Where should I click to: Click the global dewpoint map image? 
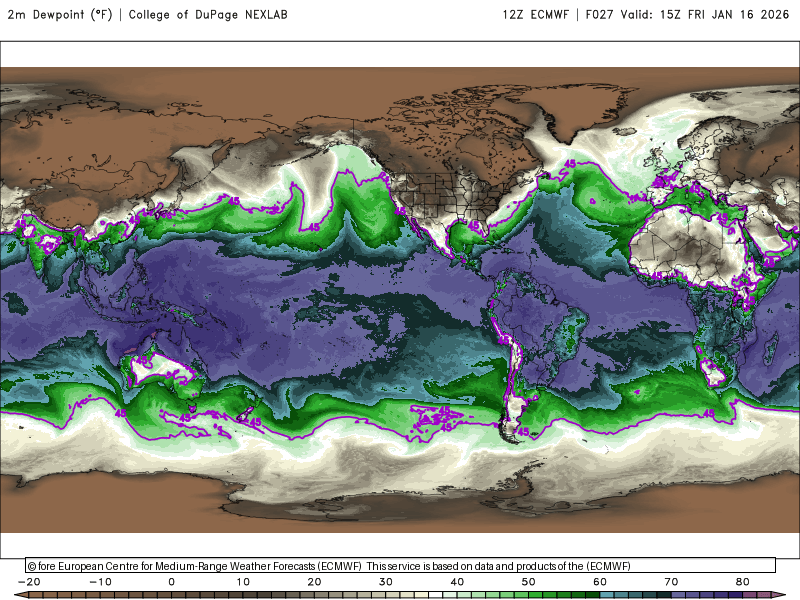point(400,300)
